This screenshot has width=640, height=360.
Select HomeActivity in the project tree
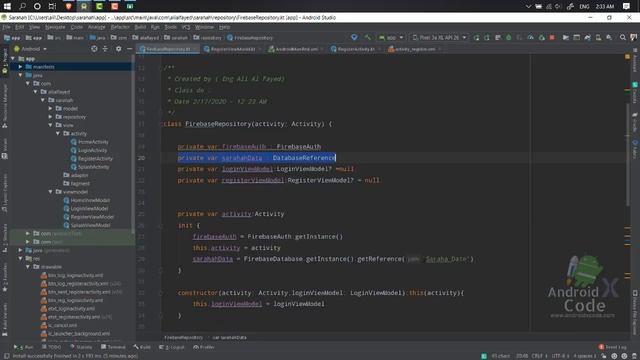point(90,142)
